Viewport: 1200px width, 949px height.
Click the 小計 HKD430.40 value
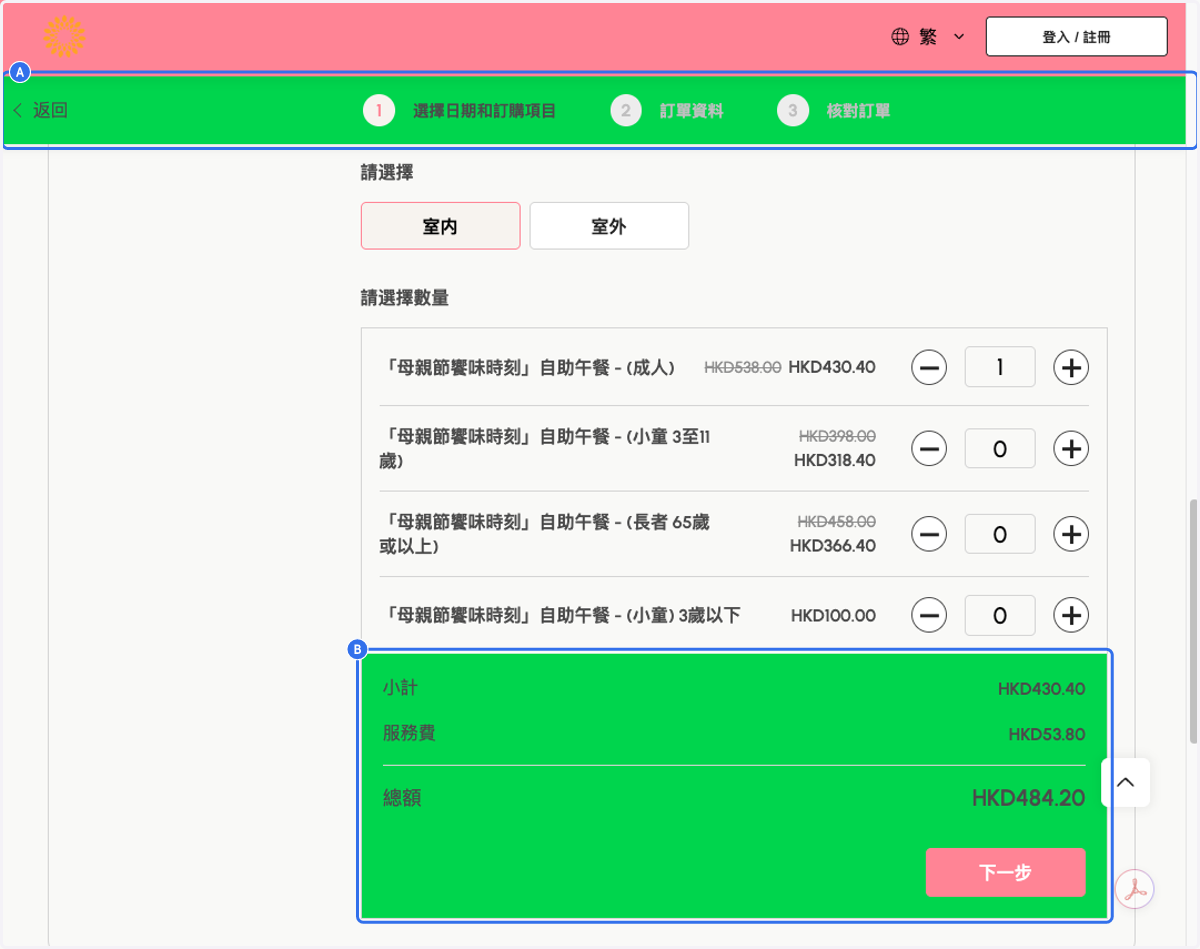1041,689
